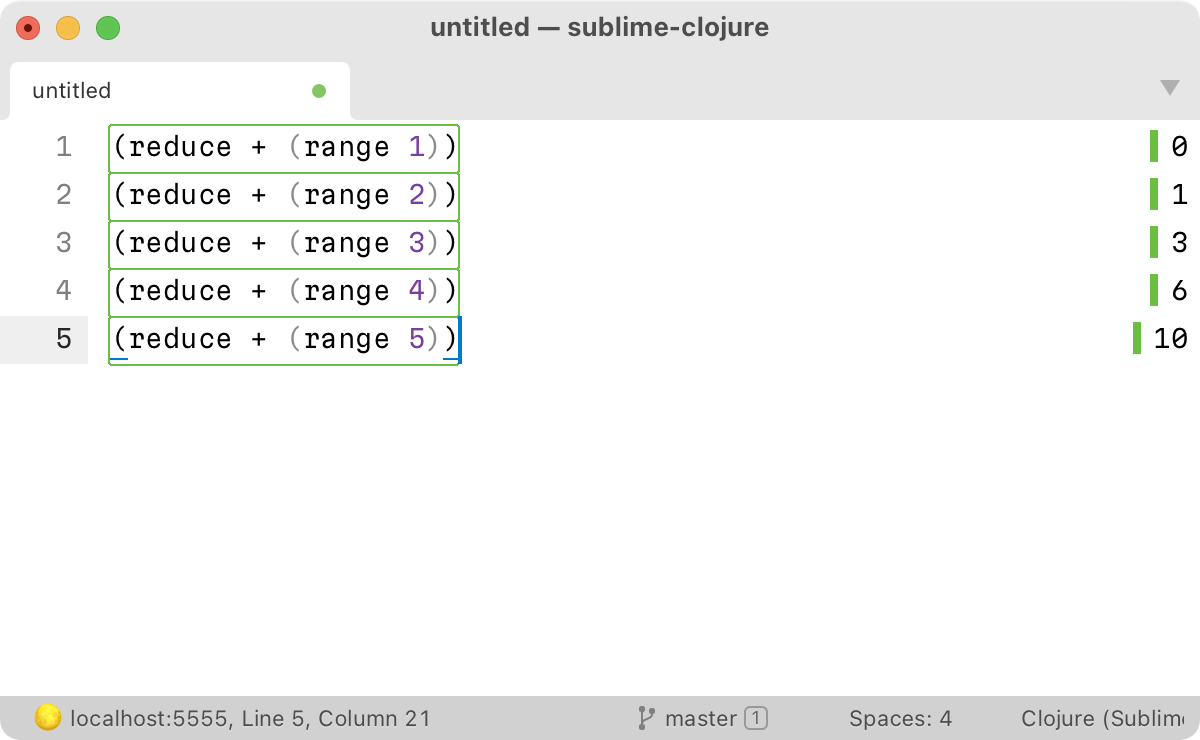
Task: Click the green zoom window button
Action: point(108,28)
